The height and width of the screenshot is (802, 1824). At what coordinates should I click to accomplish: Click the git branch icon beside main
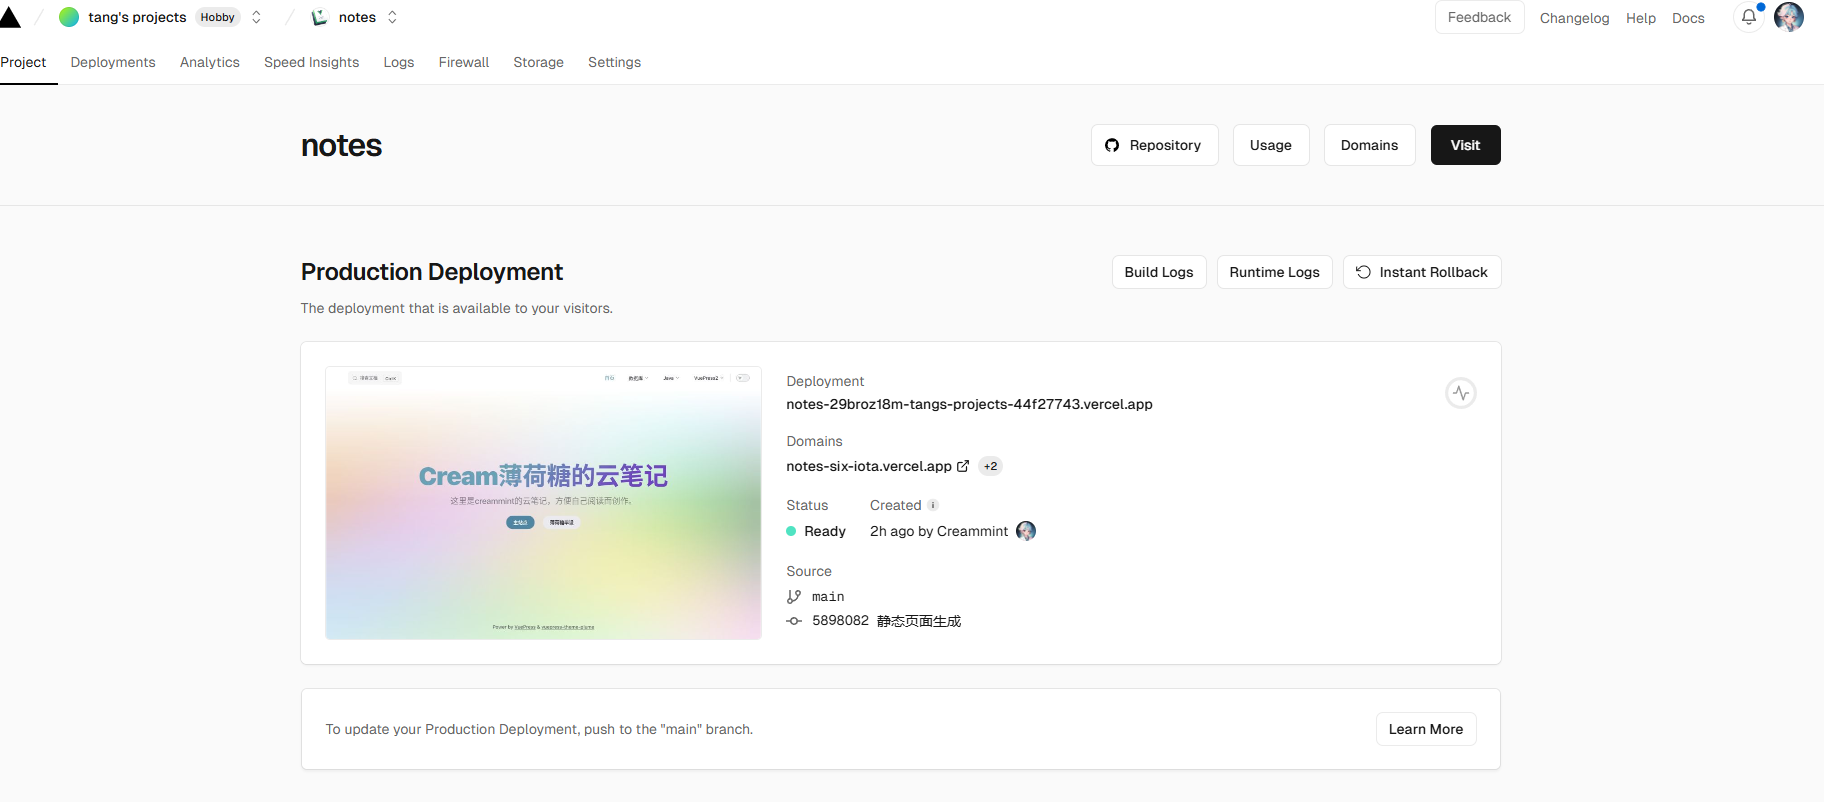pyautogui.click(x=794, y=596)
